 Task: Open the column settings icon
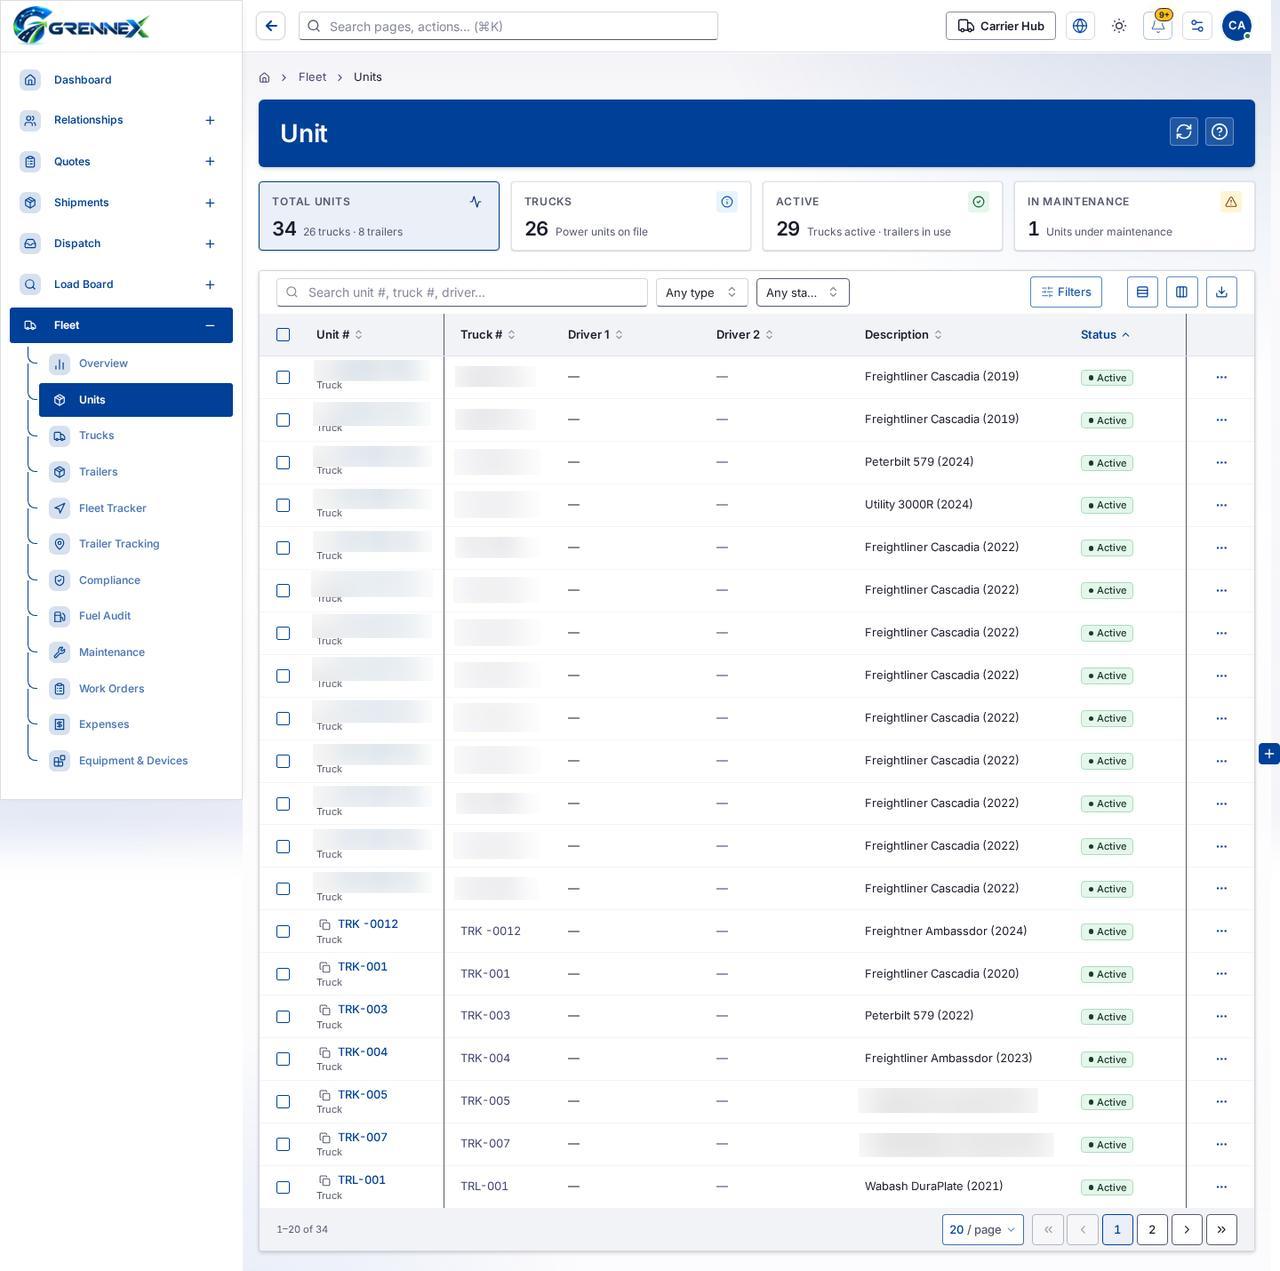point(1182,292)
